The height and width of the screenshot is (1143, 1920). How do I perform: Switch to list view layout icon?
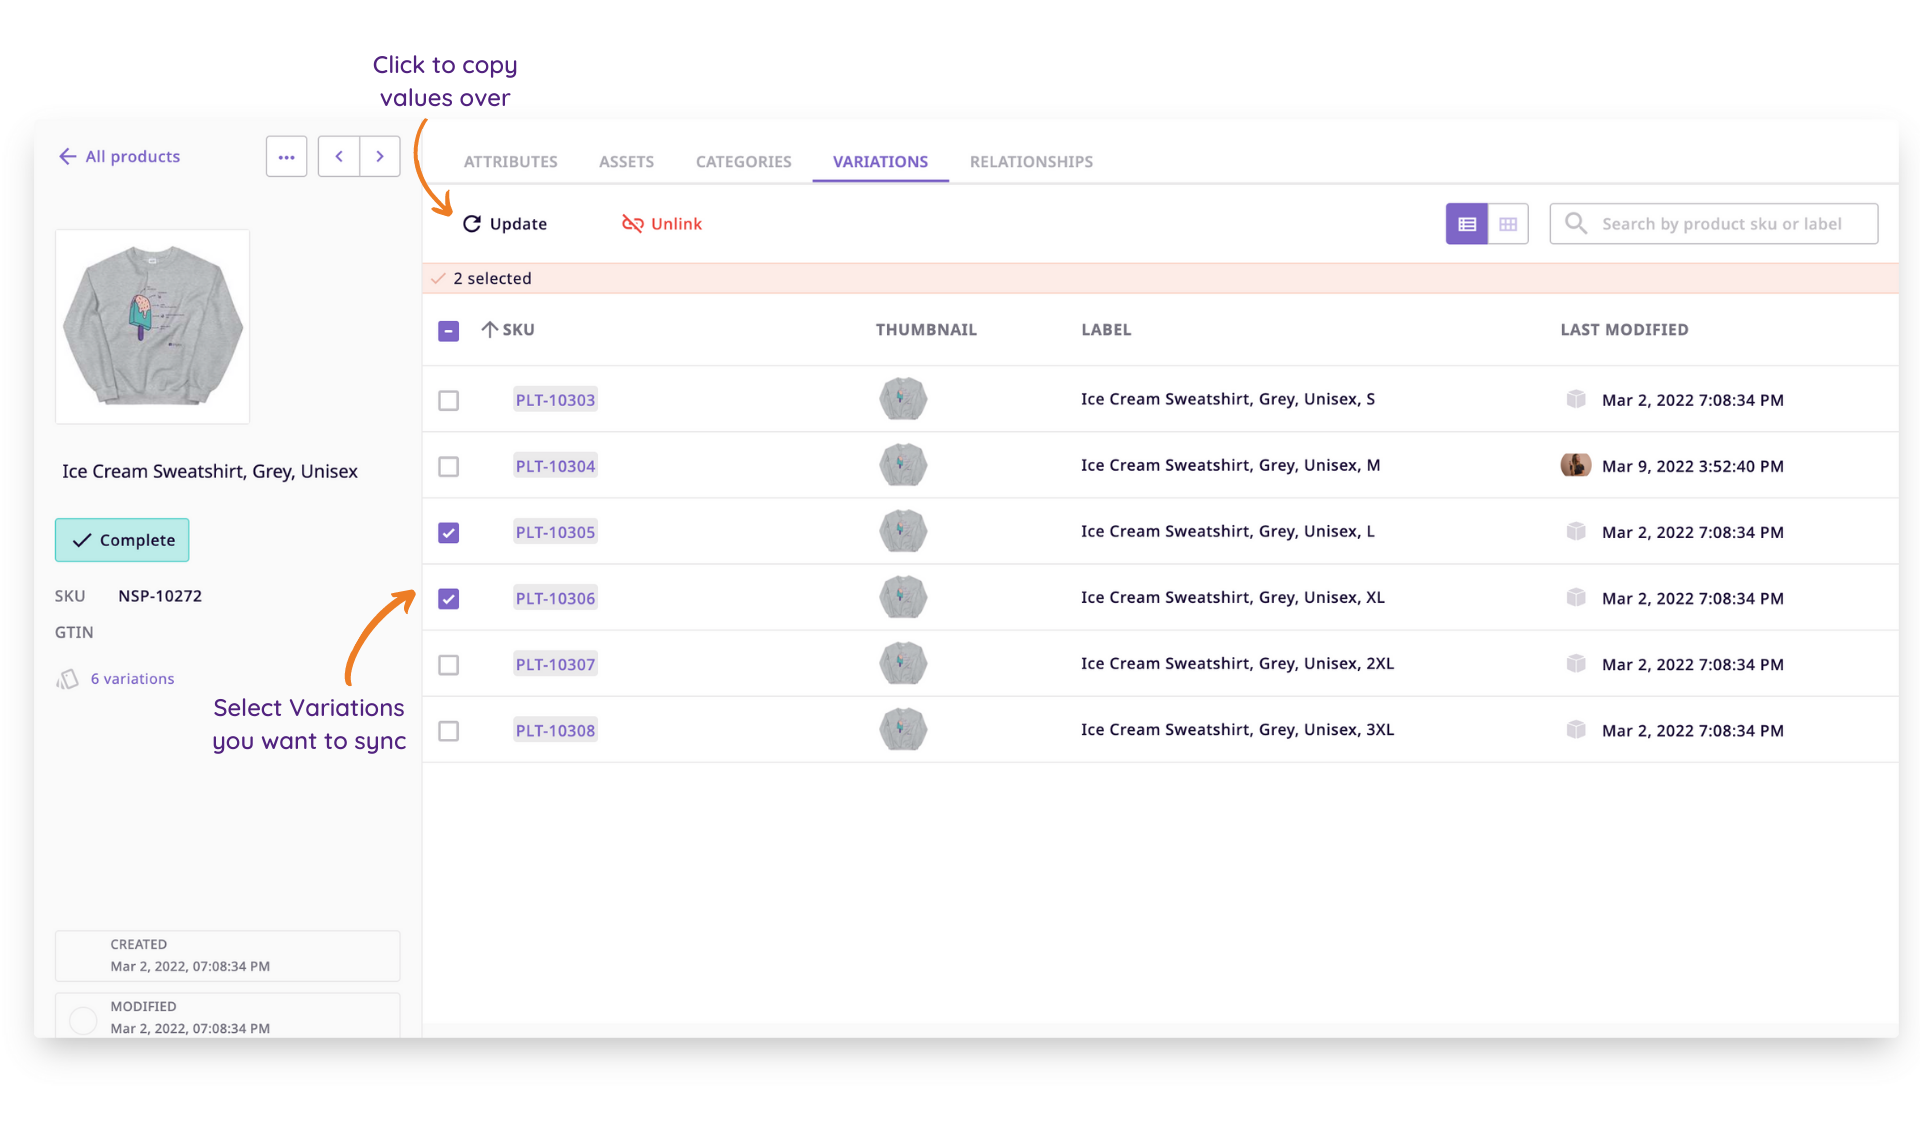pos(1466,224)
